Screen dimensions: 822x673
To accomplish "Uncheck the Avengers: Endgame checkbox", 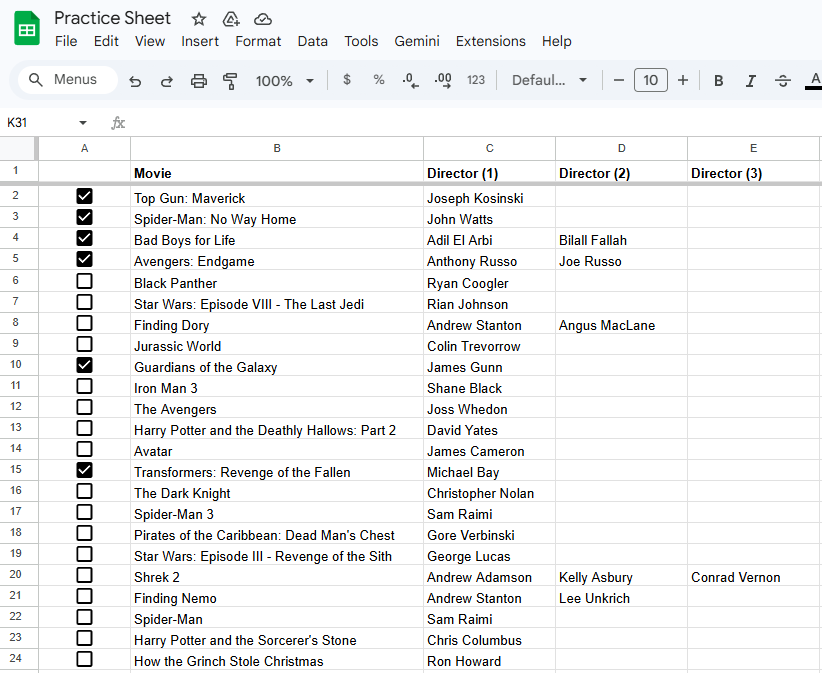I will tap(84, 259).
